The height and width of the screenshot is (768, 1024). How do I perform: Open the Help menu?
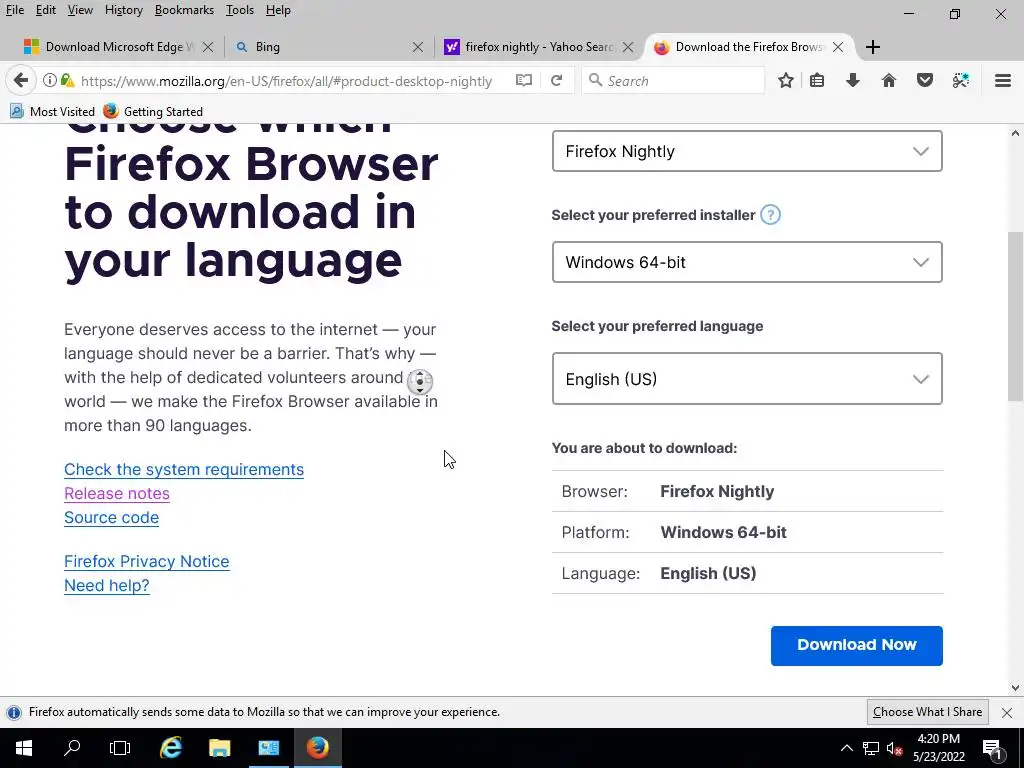click(278, 10)
